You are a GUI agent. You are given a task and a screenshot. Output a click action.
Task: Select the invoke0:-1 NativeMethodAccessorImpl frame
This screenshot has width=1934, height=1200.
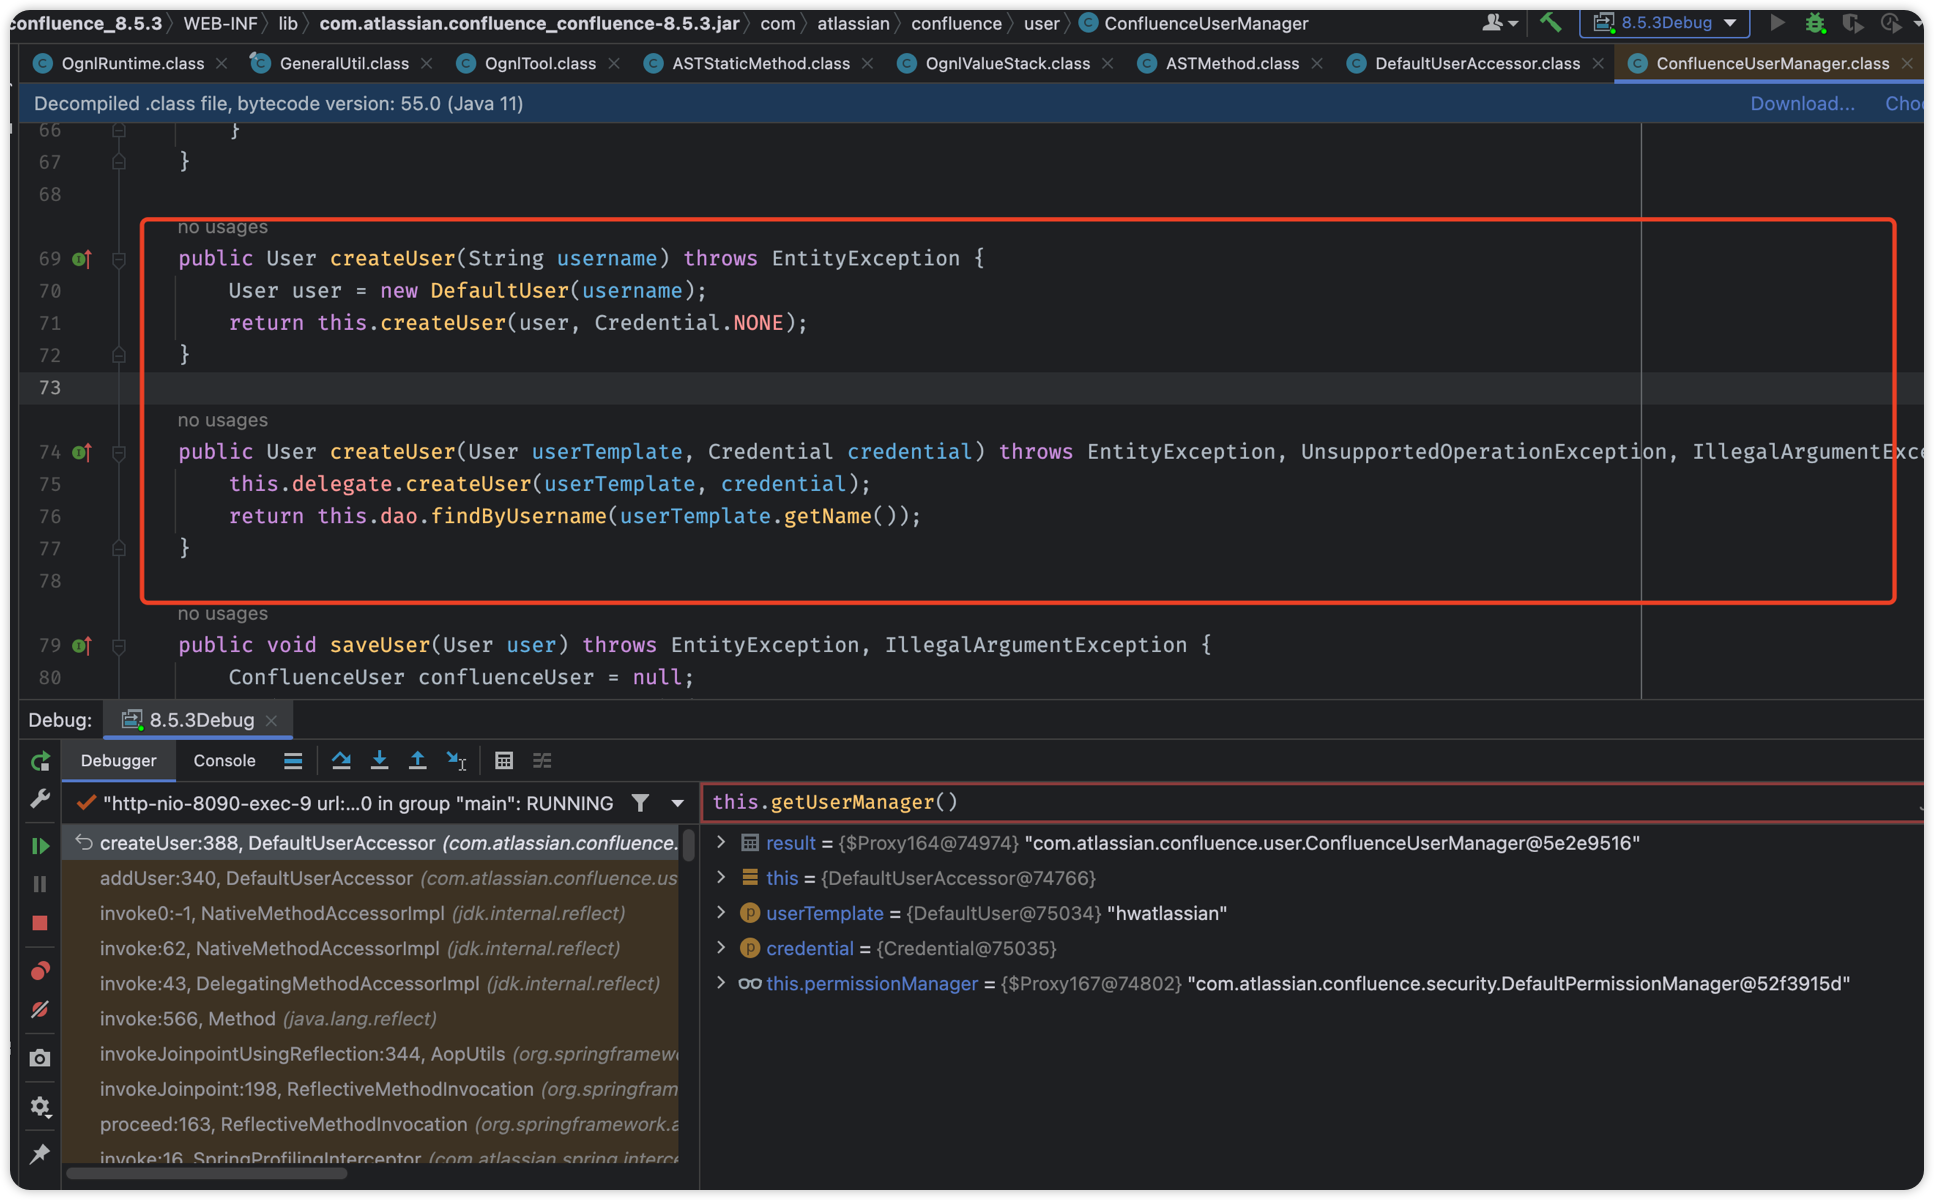click(371, 913)
